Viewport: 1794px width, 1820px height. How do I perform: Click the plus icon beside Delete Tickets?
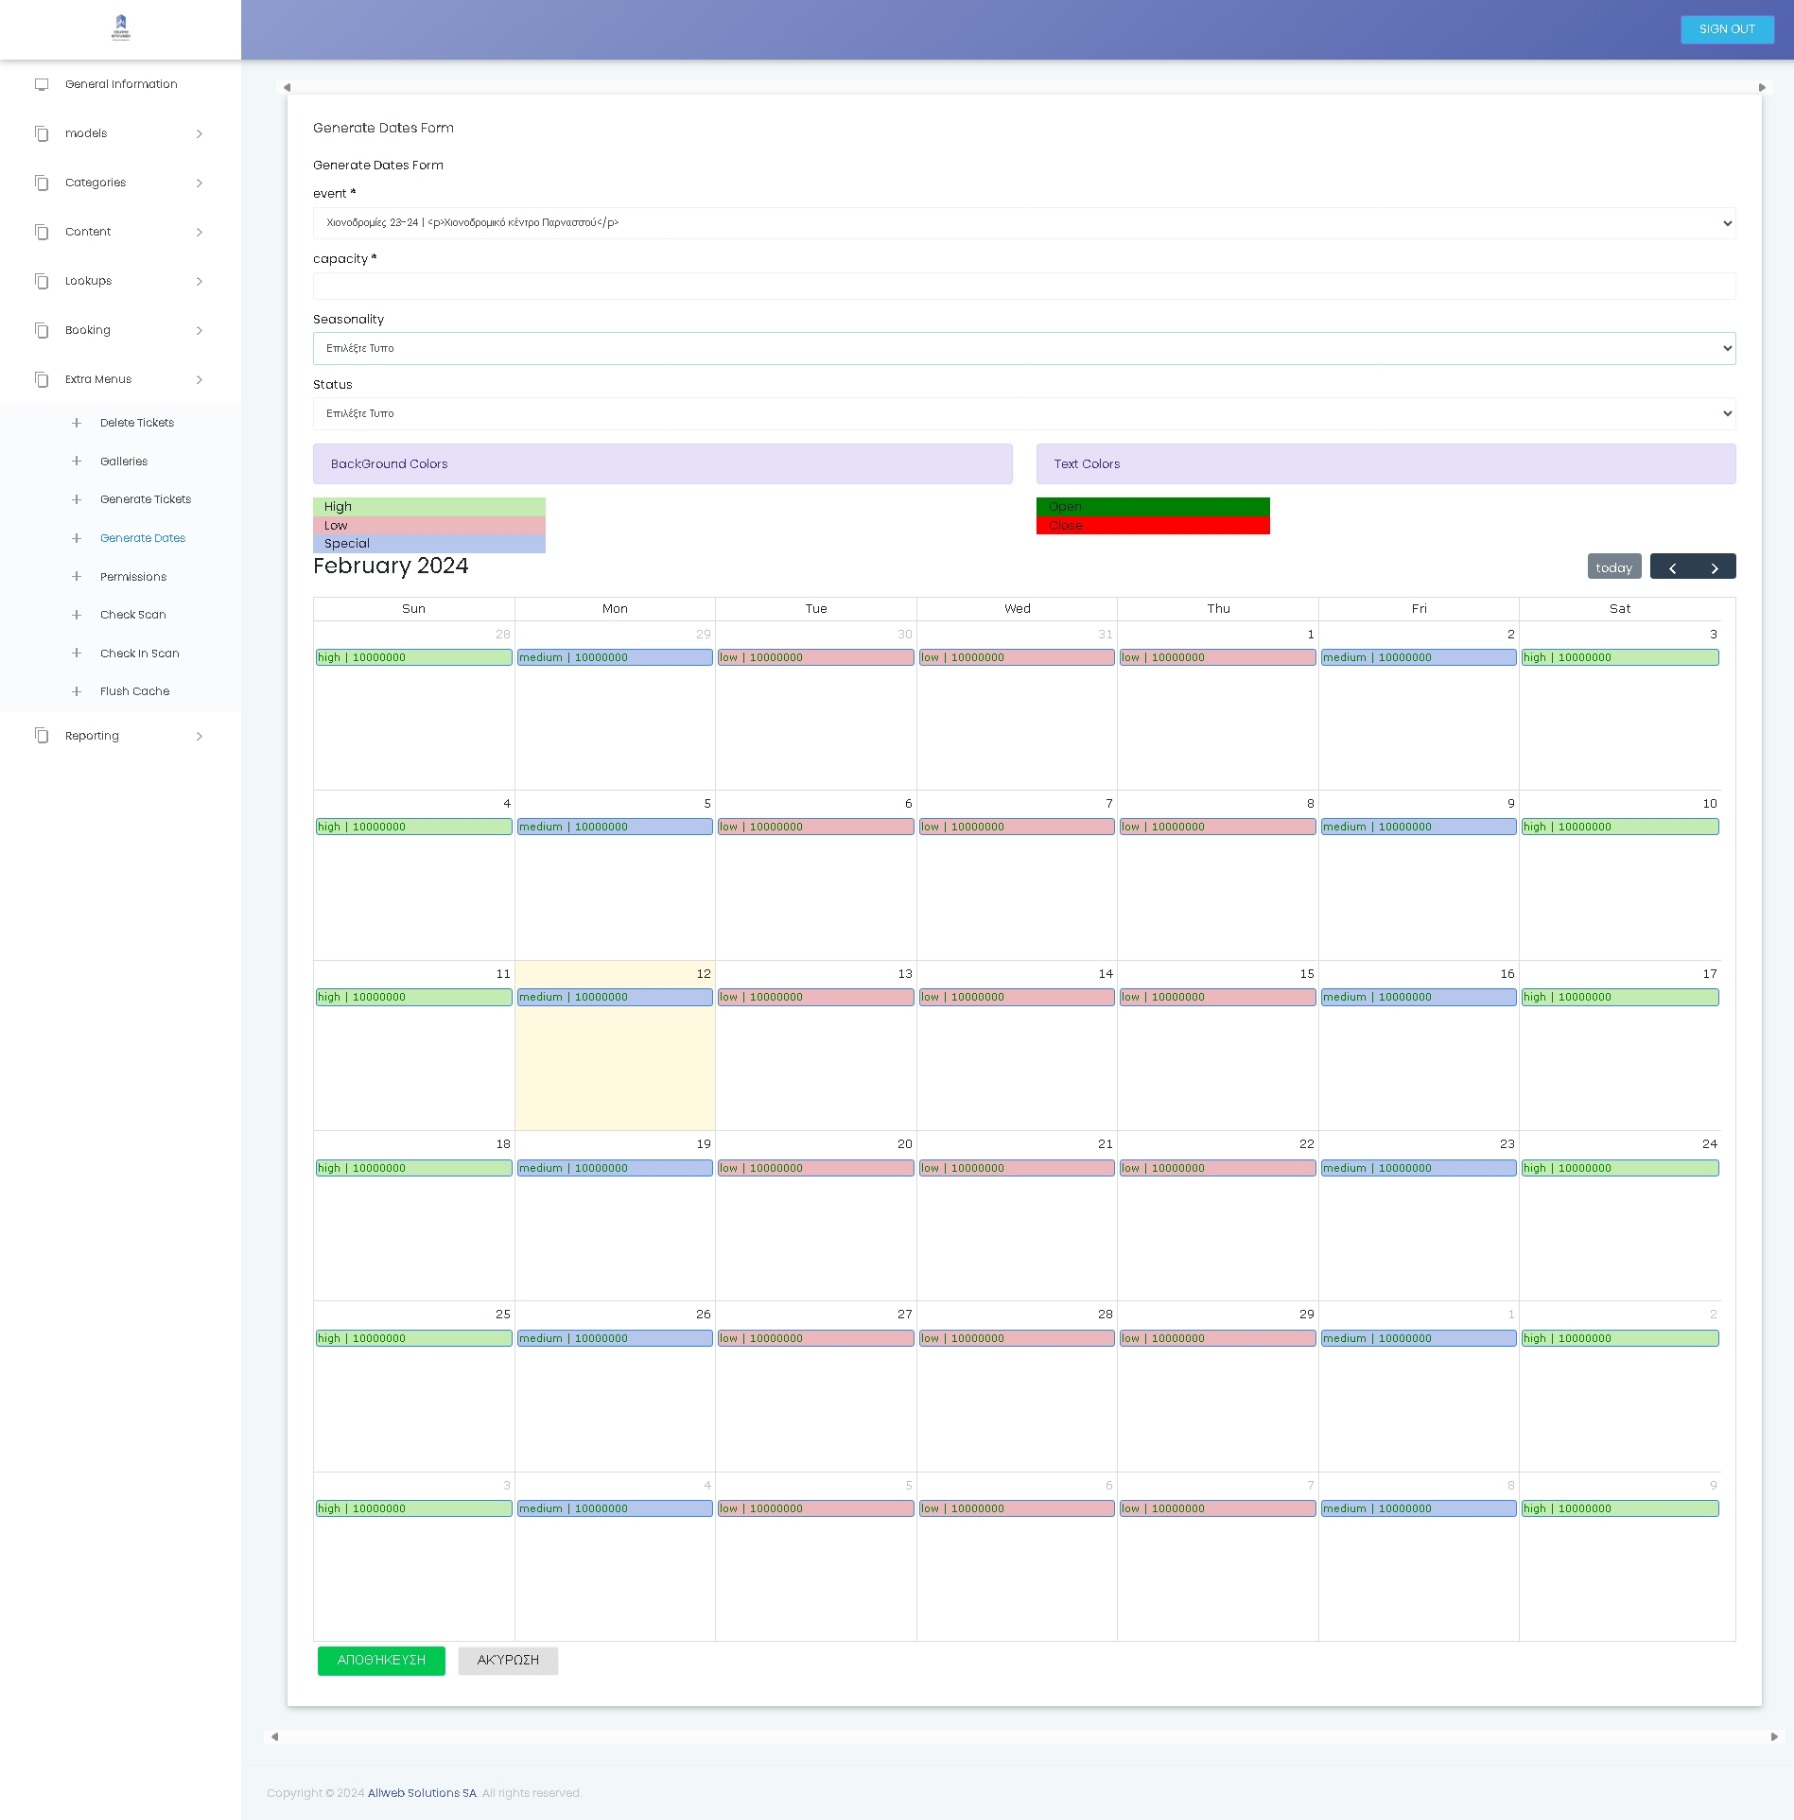tap(77, 423)
